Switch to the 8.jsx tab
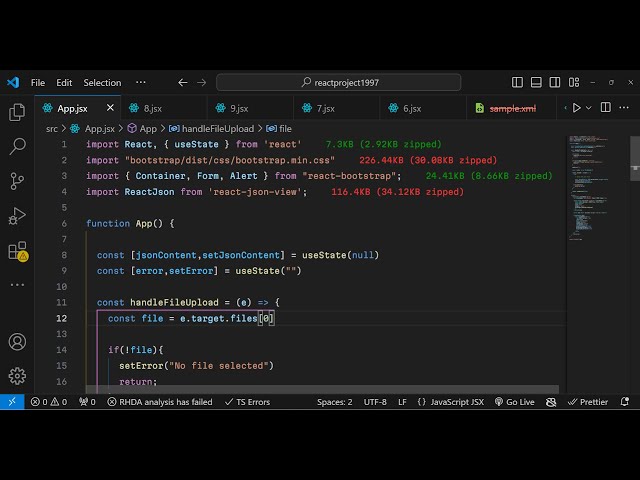The image size is (640, 480). click(152, 108)
